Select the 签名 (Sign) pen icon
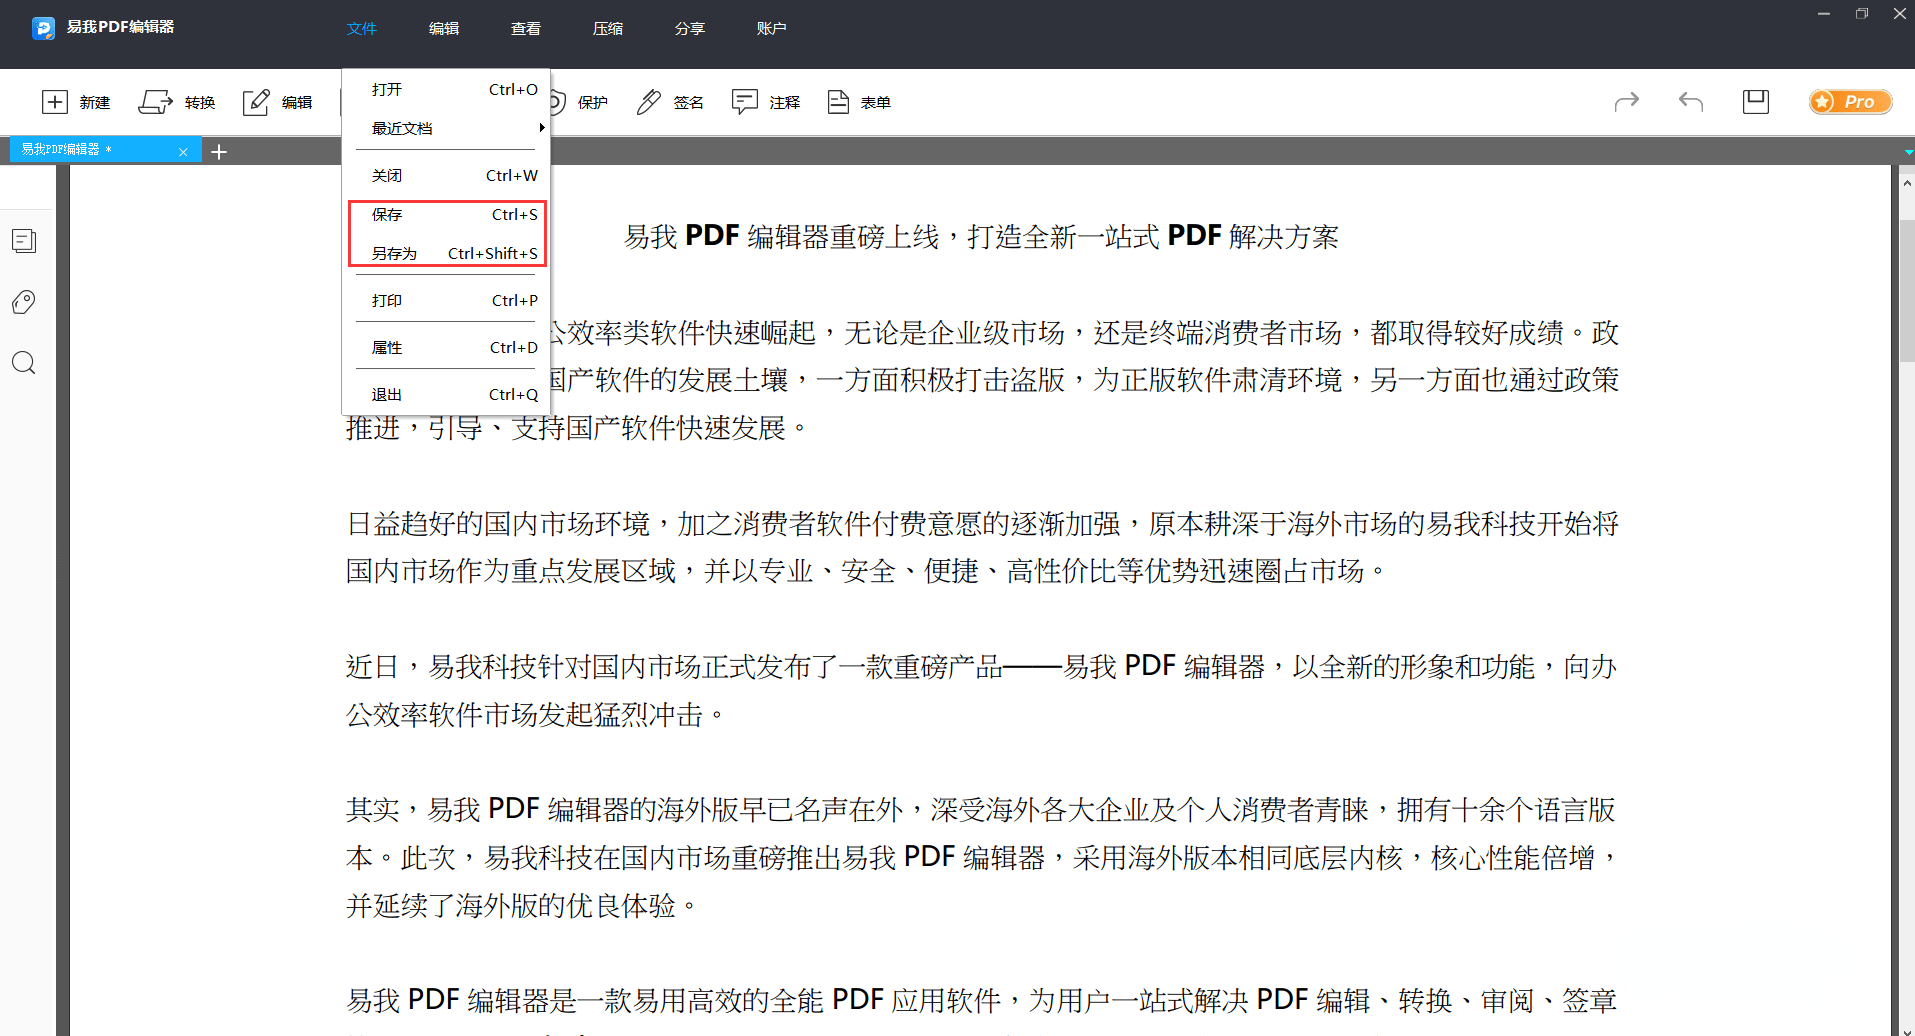This screenshot has width=1915, height=1036. (649, 102)
